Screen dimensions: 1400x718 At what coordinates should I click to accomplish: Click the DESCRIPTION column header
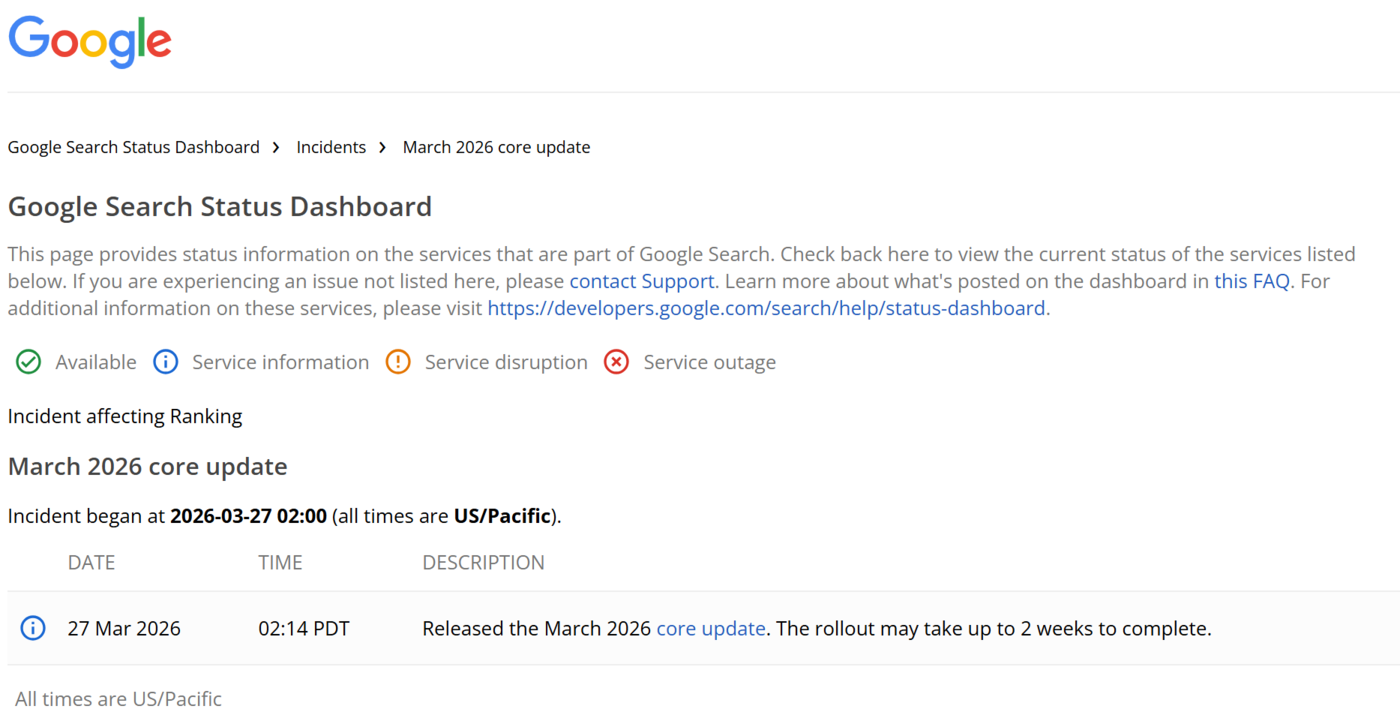483,562
